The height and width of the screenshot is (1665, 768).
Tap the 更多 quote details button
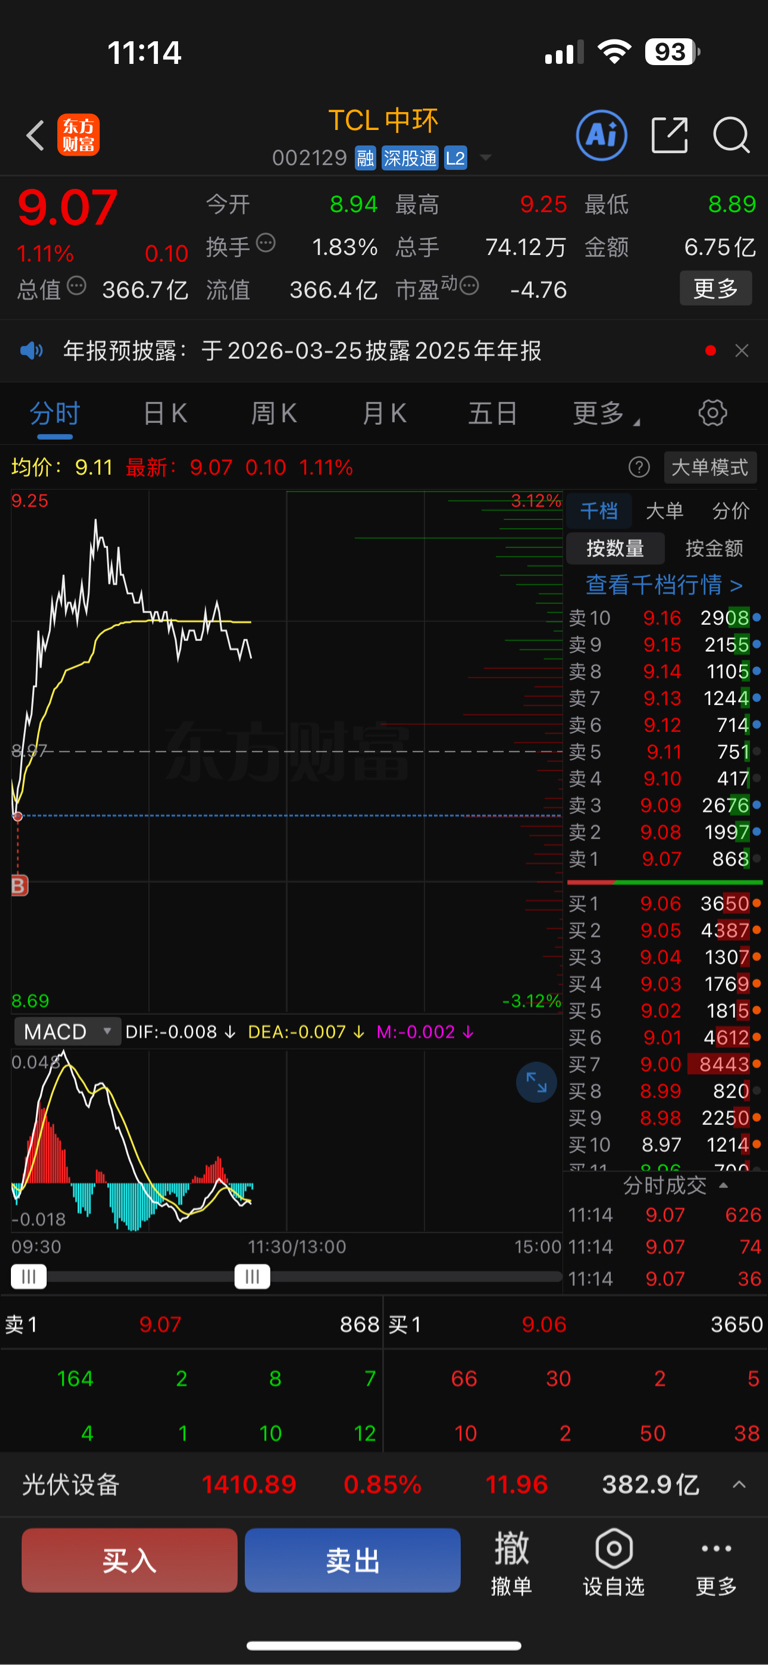[x=716, y=288]
